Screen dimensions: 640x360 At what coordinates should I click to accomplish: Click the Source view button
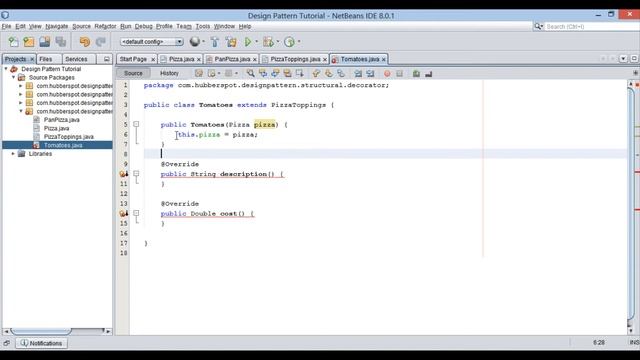pos(133,73)
